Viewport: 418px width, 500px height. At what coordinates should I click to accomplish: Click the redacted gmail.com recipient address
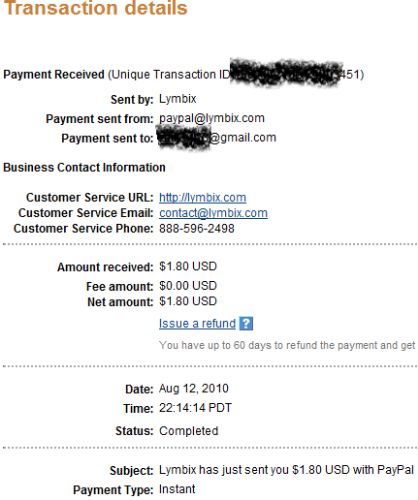[217, 138]
